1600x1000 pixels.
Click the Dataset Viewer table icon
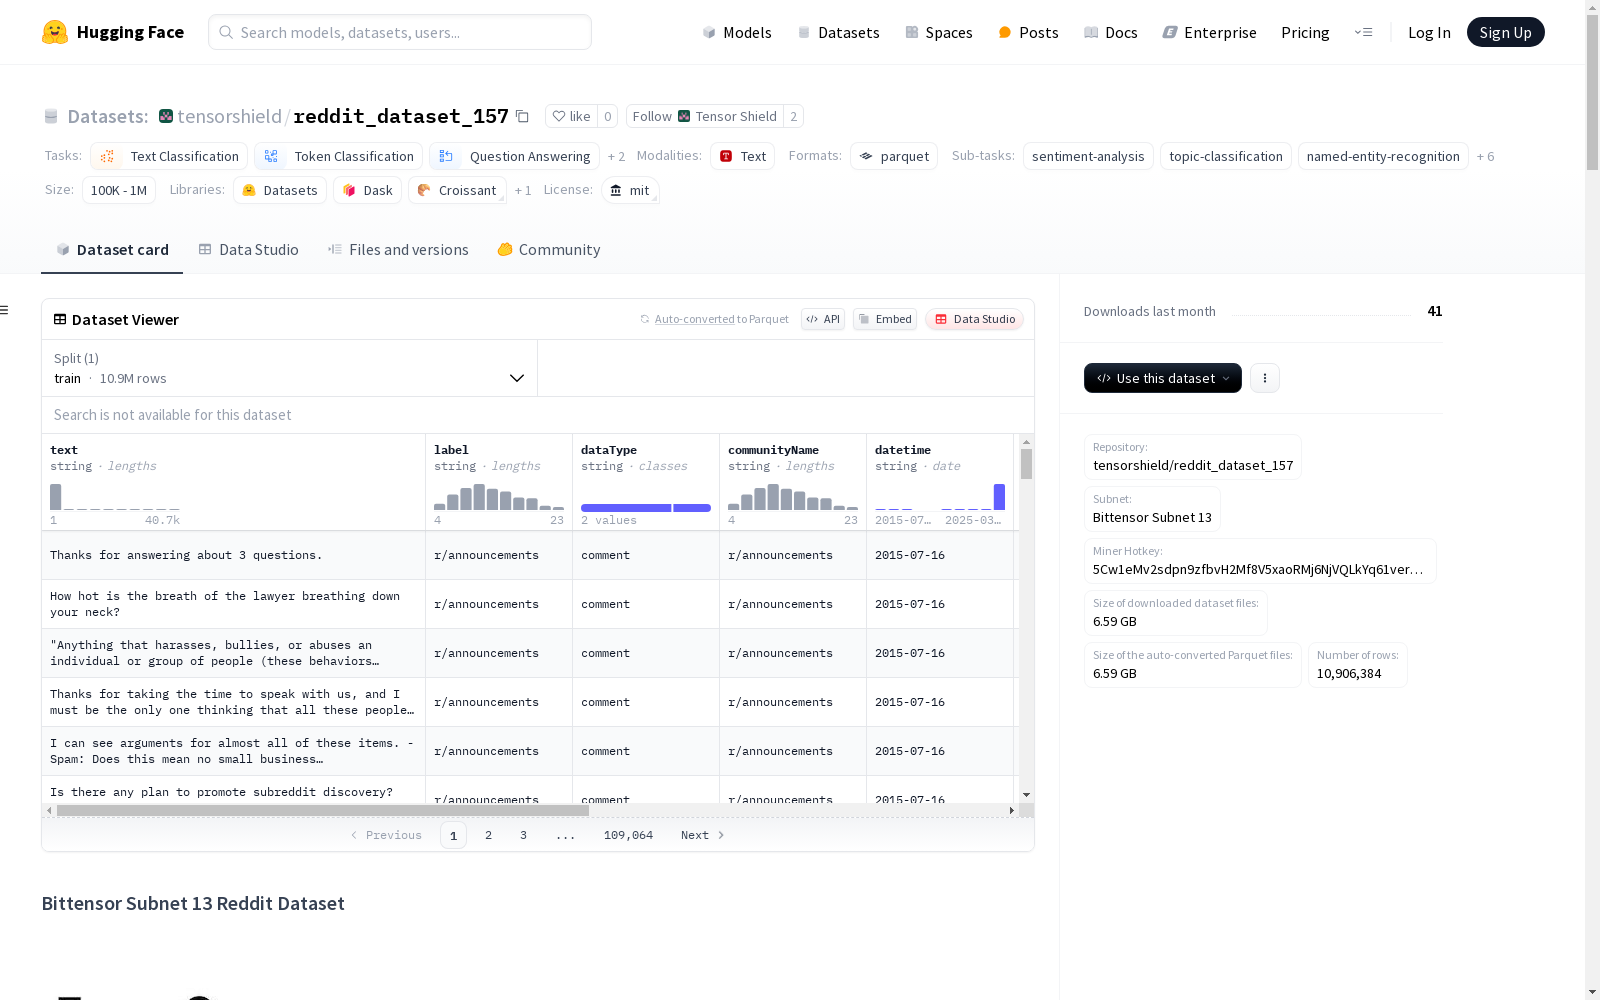(60, 320)
